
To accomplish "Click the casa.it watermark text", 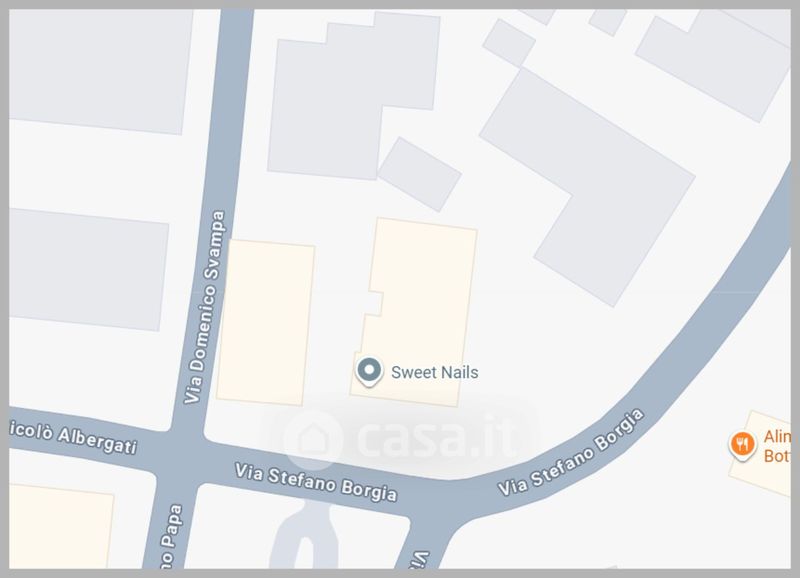I will pos(435,440).
